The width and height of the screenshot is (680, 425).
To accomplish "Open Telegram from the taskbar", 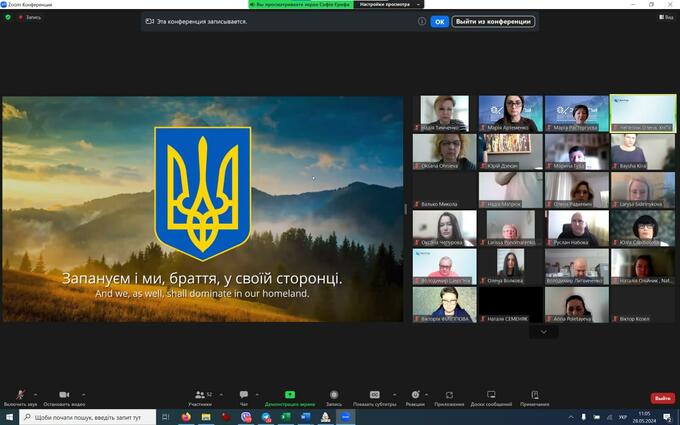I will point(266,417).
